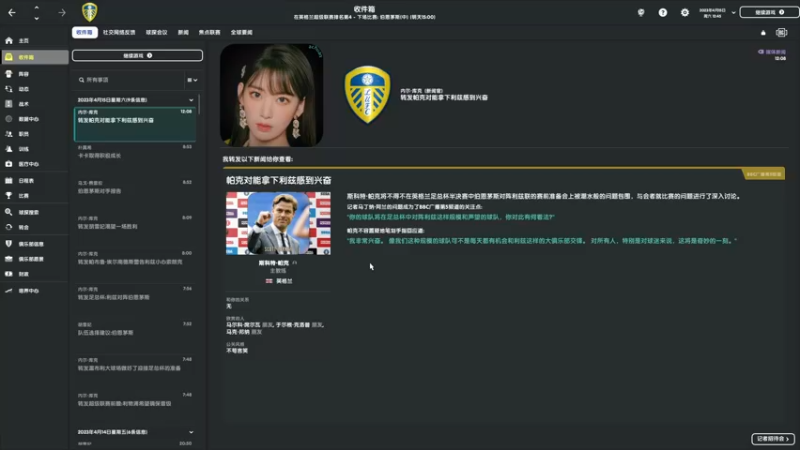Click the 马尔科·席尔瓦 friend link
800x450 pixels.
243,325
